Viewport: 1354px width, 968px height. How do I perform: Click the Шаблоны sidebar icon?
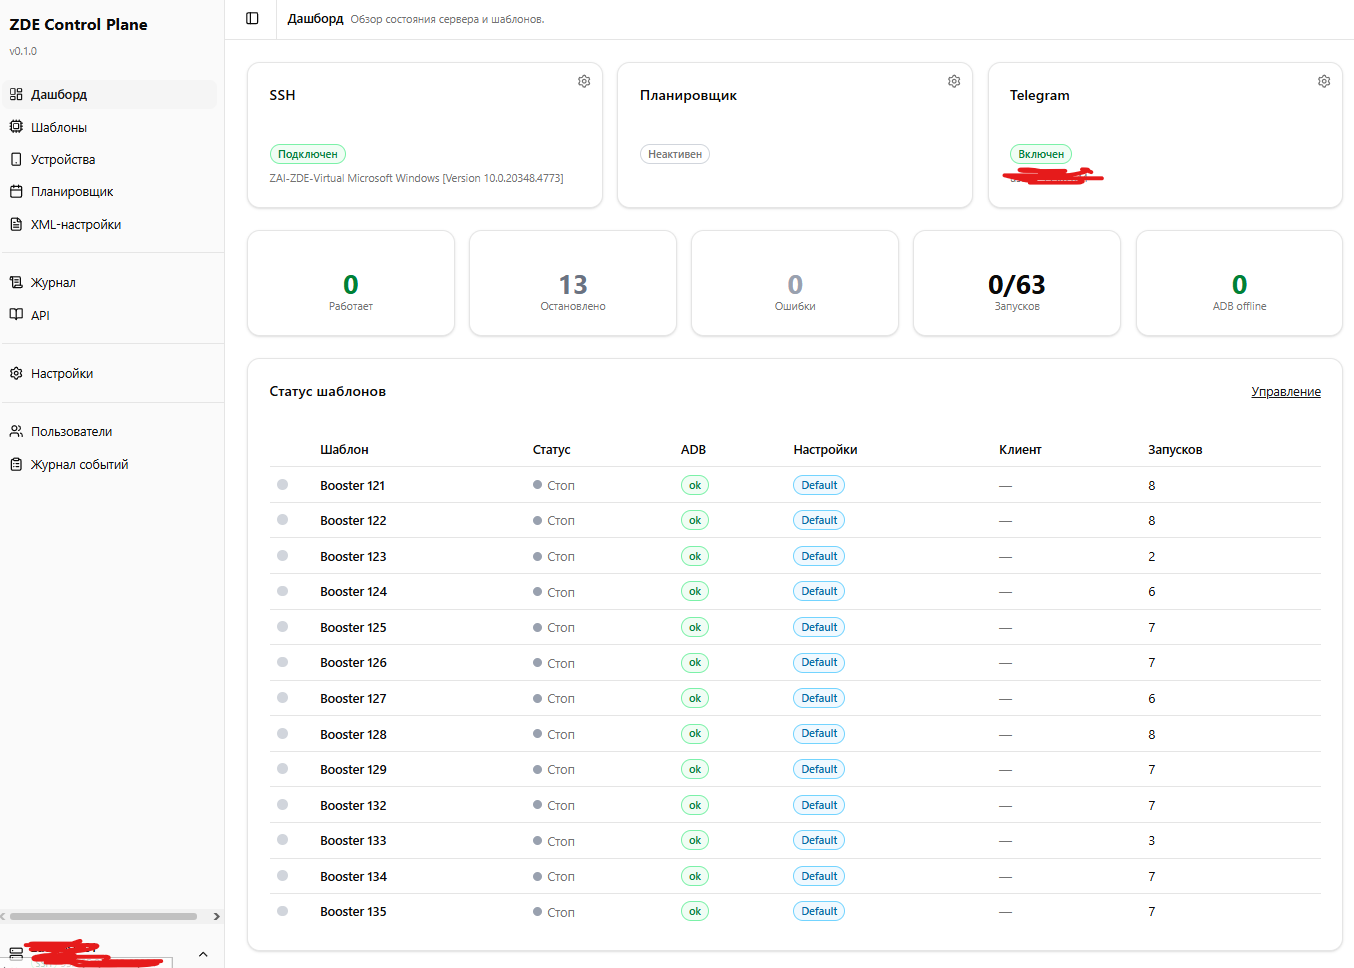pos(16,127)
